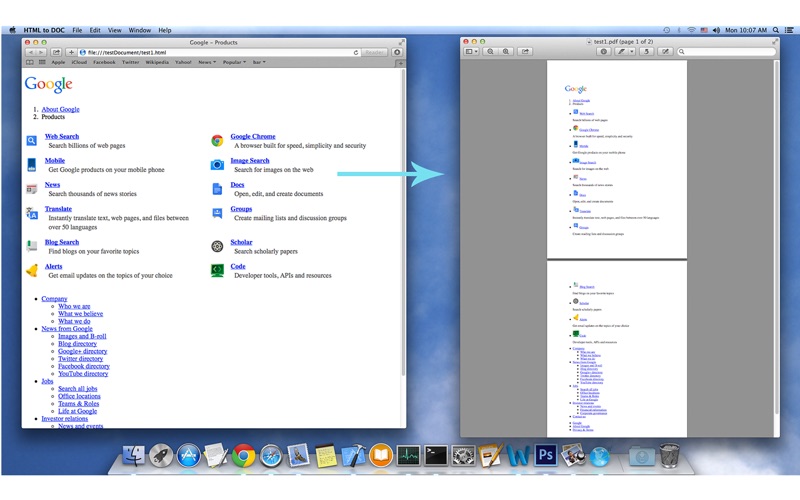This screenshot has height=500, width=800.
Task: Open the Apple menu
Action: click(12, 30)
